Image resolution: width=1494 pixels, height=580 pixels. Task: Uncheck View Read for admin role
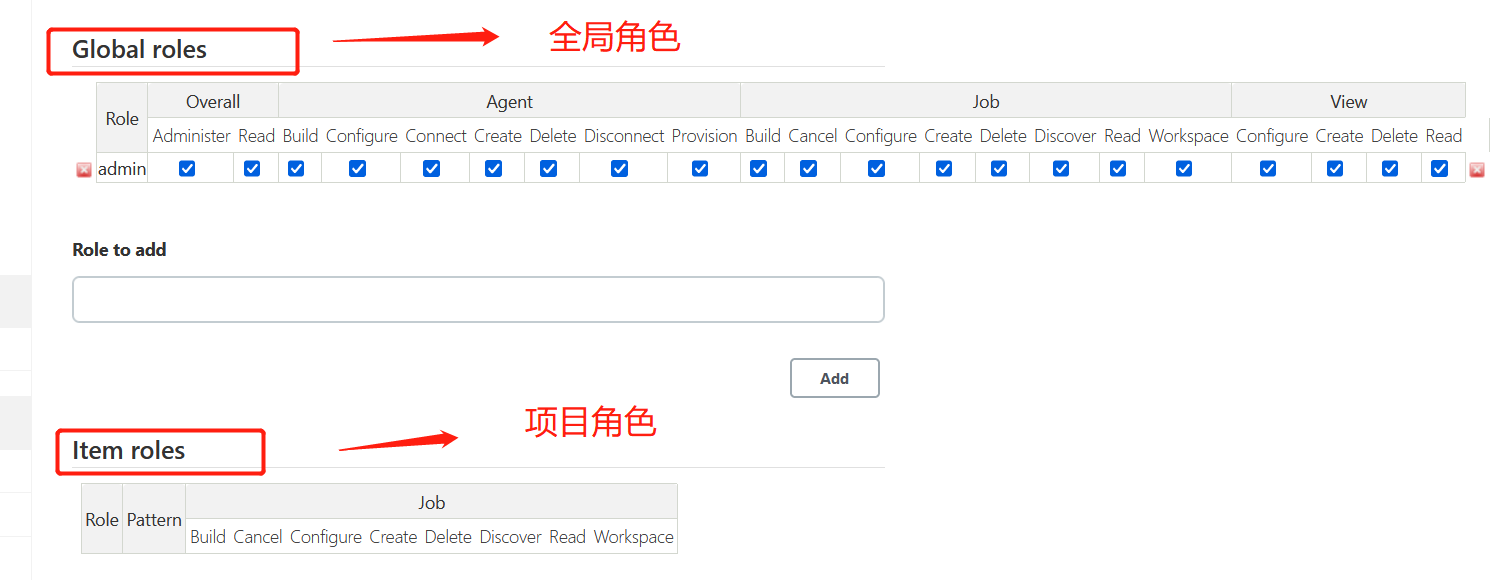[1440, 169]
